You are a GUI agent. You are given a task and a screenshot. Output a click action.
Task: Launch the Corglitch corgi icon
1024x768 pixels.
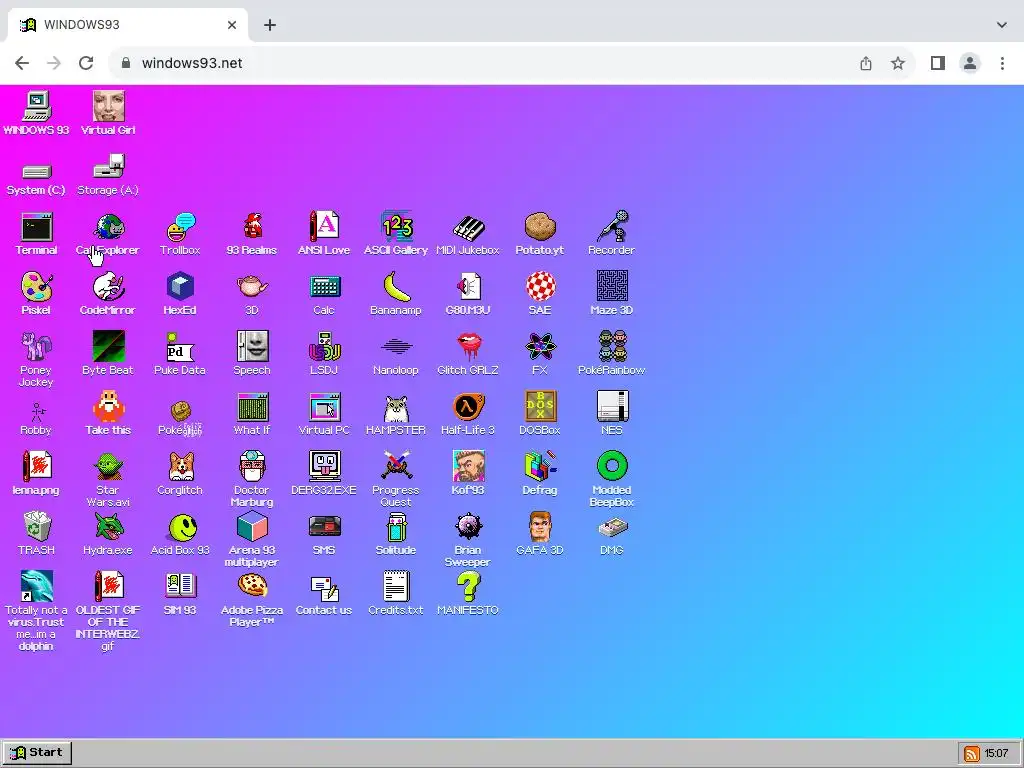pyautogui.click(x=180, y=467)
